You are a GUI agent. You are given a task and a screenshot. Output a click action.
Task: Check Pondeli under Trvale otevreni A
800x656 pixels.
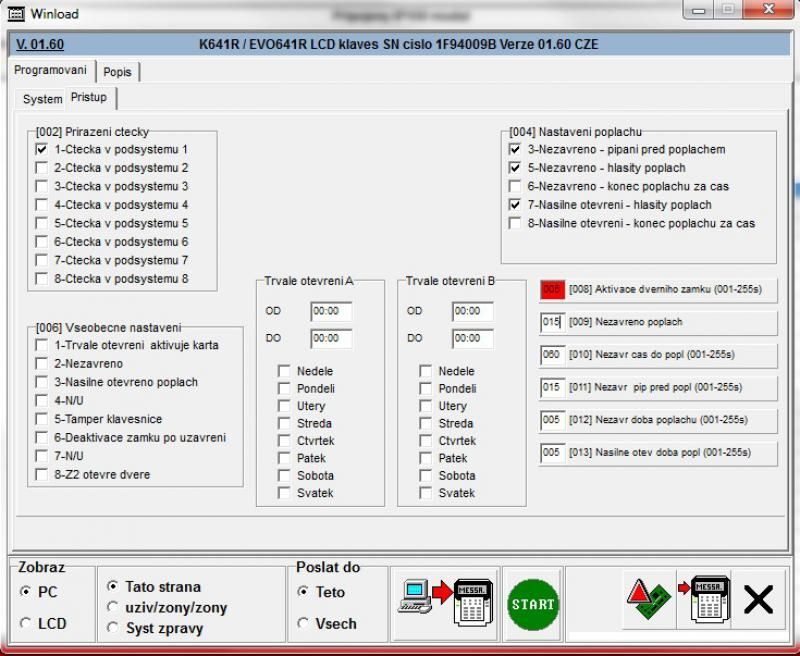point(284,389)
